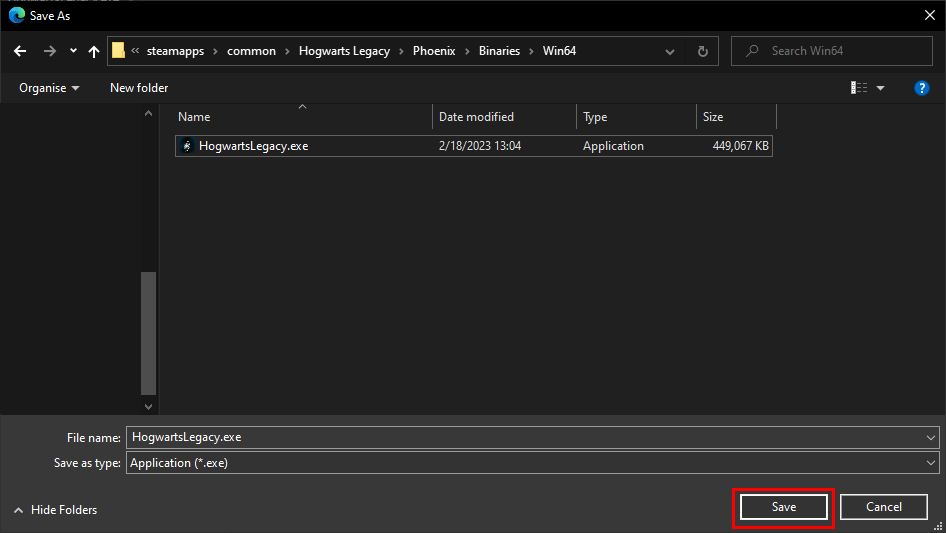Refresh the Win64 folder view
The height and width of the screenshot is (533, 946).
pos(703,51)
